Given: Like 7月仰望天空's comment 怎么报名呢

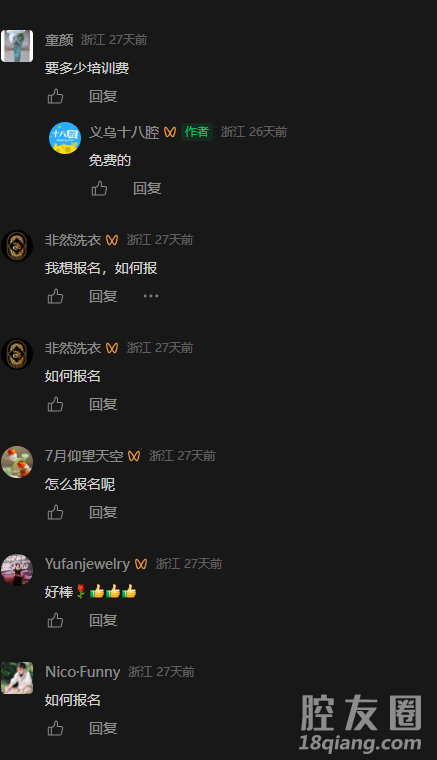Looking at the screenshot, I should tap(55, 512).
